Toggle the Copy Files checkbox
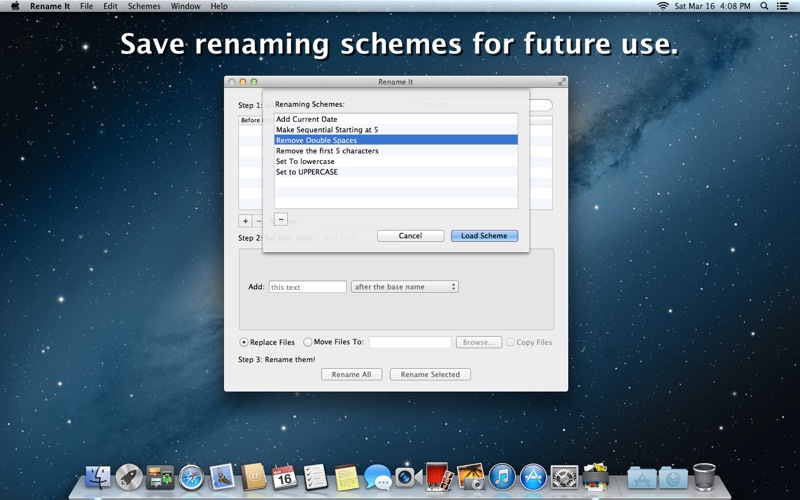This screenshot has height=500, width=800. click(510, 342)
